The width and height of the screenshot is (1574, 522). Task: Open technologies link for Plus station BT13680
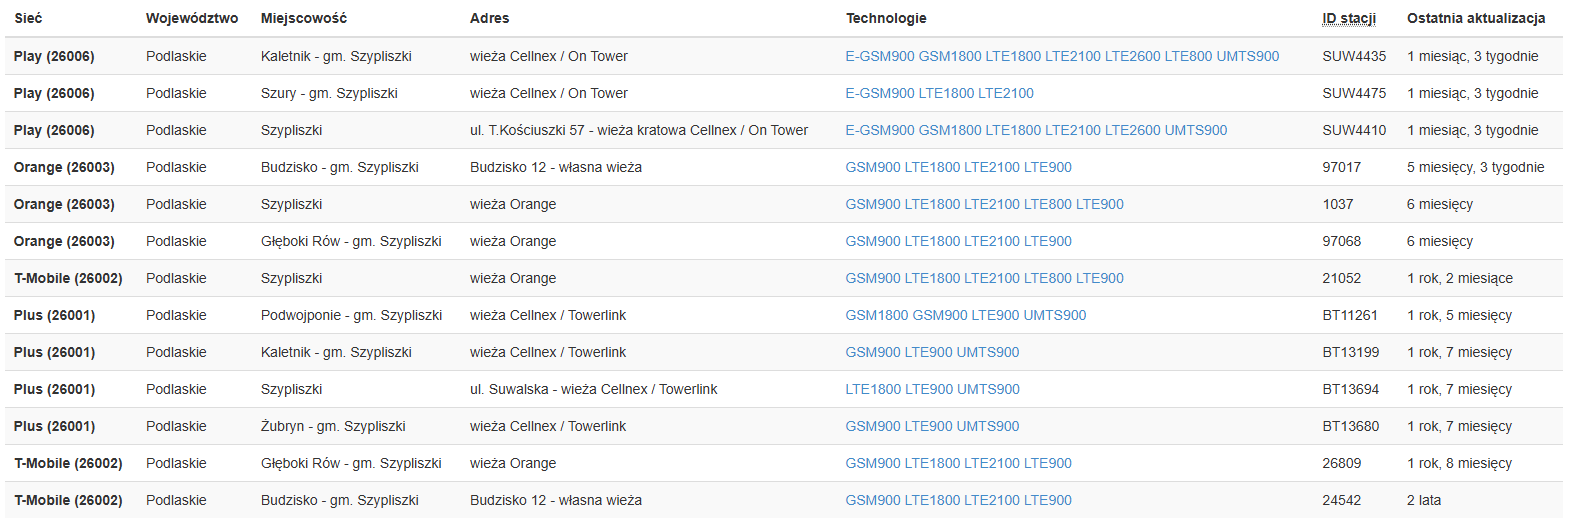point(932,426)
